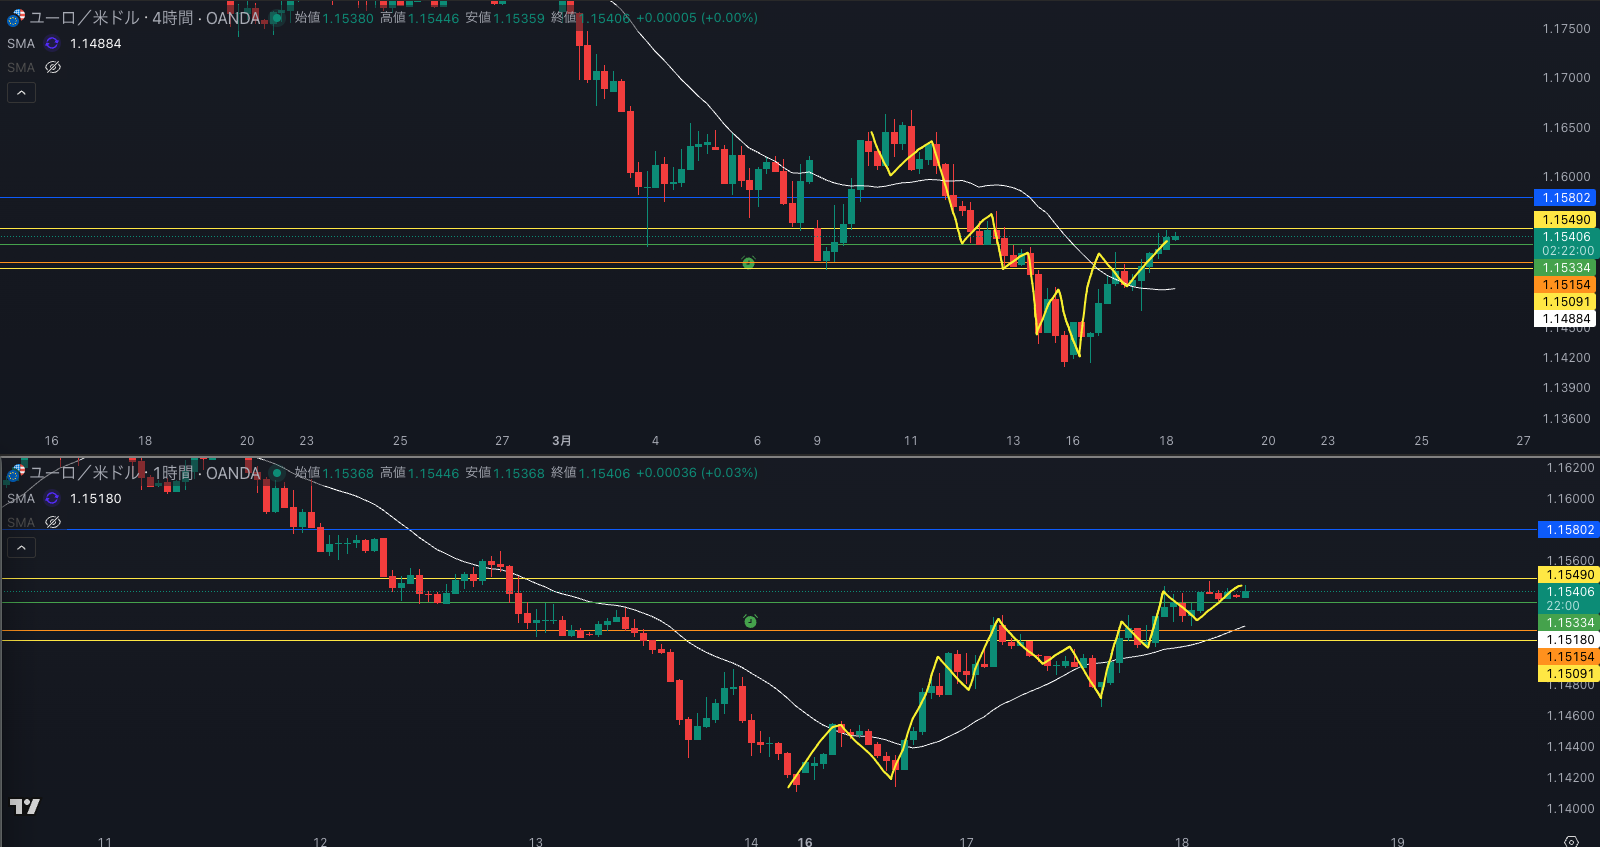Viewport: 1600px width, 847px height.
Task: Show the hidden SMA in 1-hour chart
Action: tap(53, 522)
